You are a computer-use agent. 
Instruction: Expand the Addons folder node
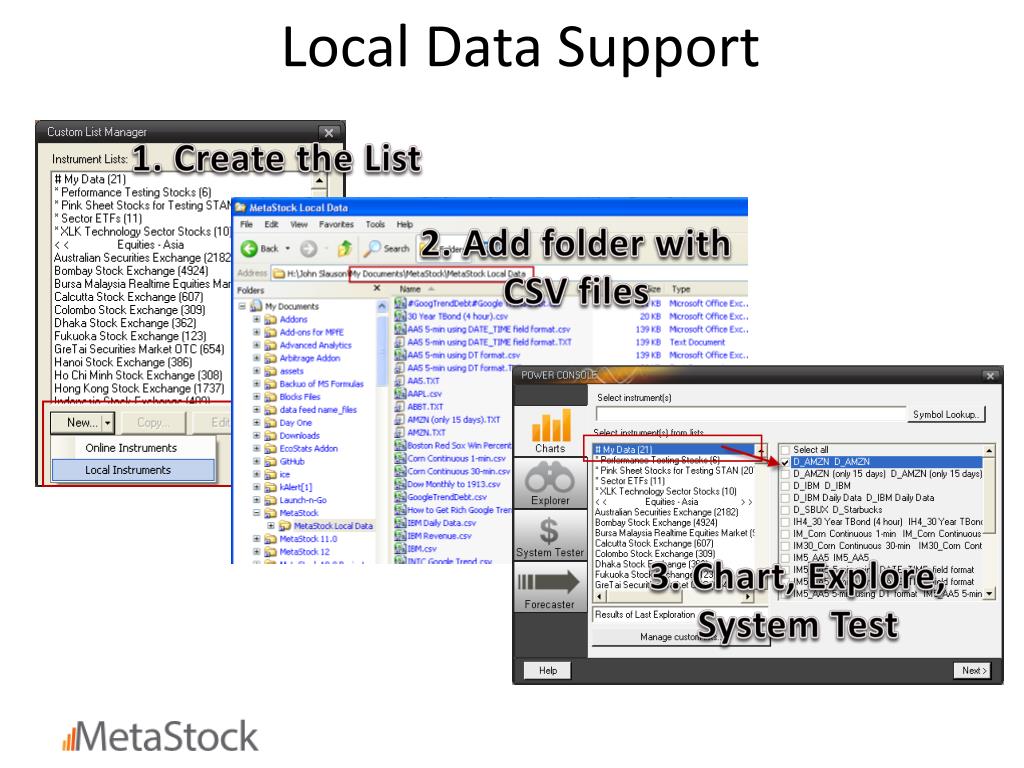coord(257,319)
